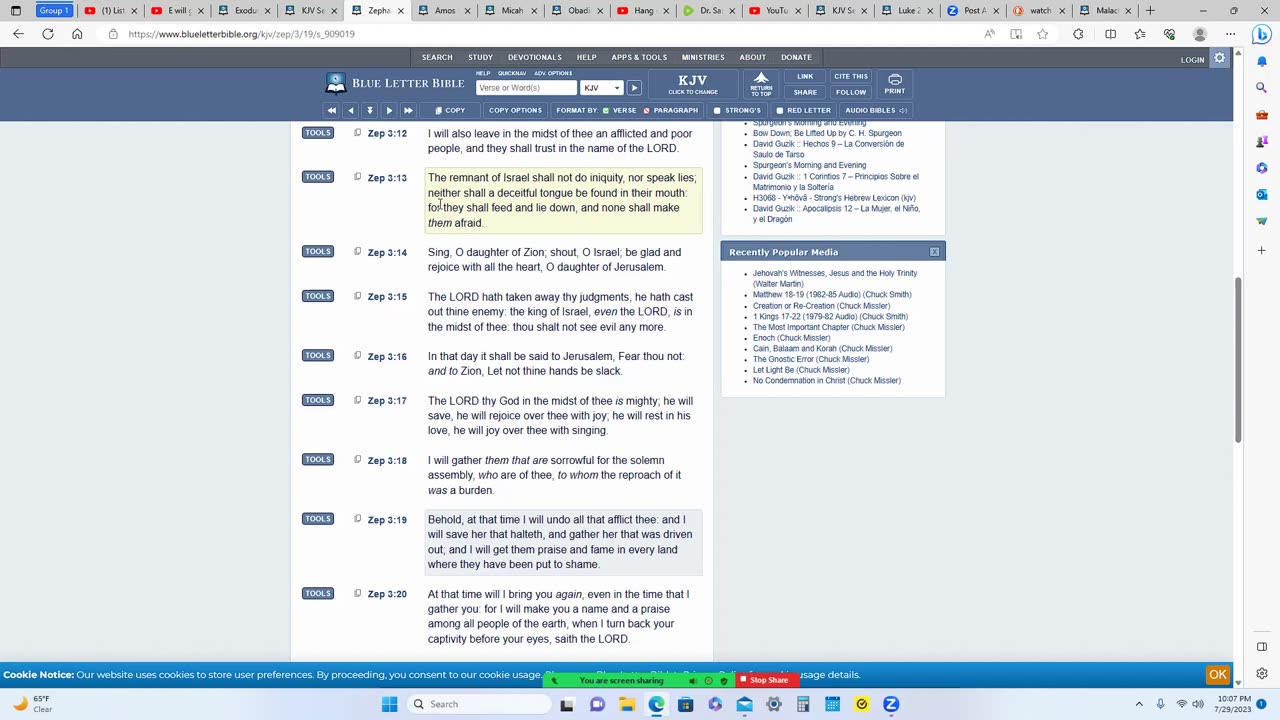Open the KJV translation dropdown
The width and height of the screenshot is (1280, 720).
(x=601, y=88)
